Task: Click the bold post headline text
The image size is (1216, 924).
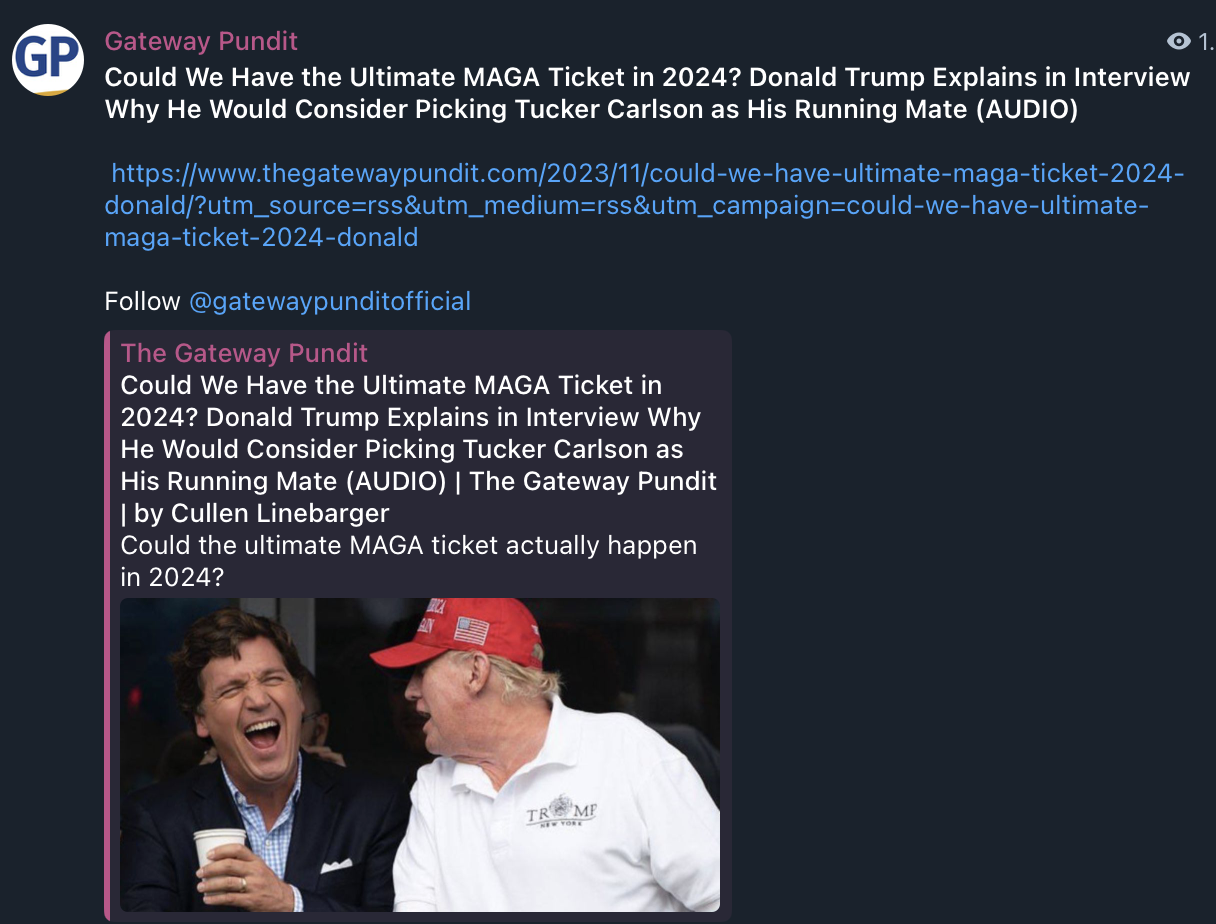Action: [x=648, y=93]
